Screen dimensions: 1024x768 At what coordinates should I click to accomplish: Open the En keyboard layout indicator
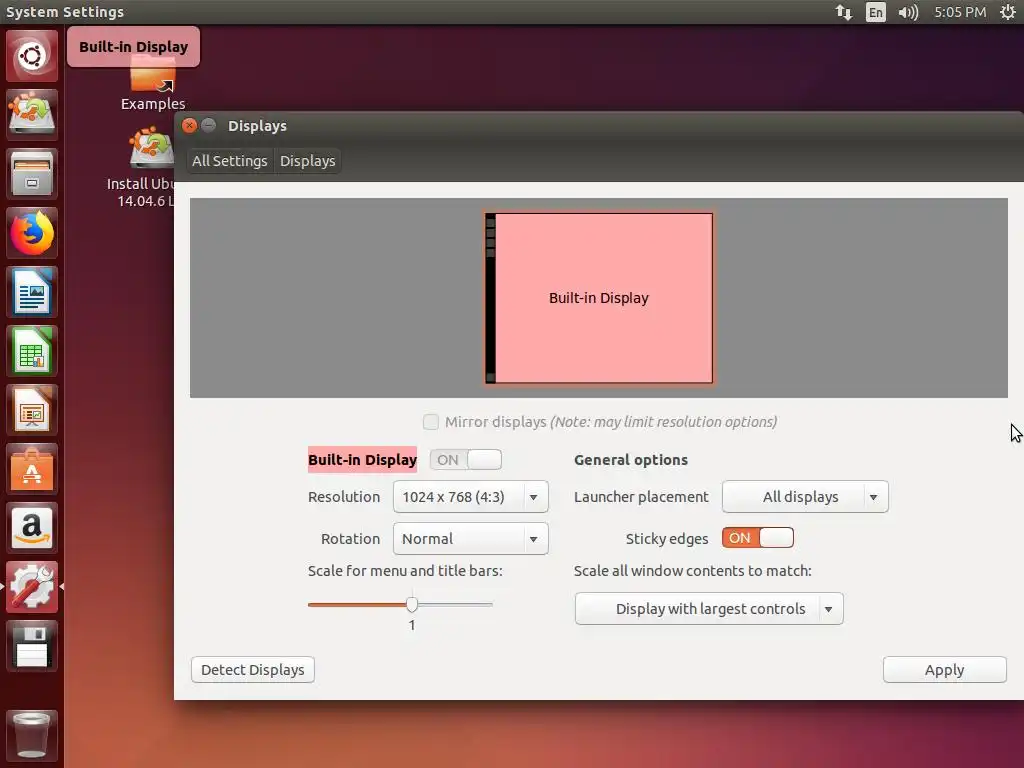(876, 12)
